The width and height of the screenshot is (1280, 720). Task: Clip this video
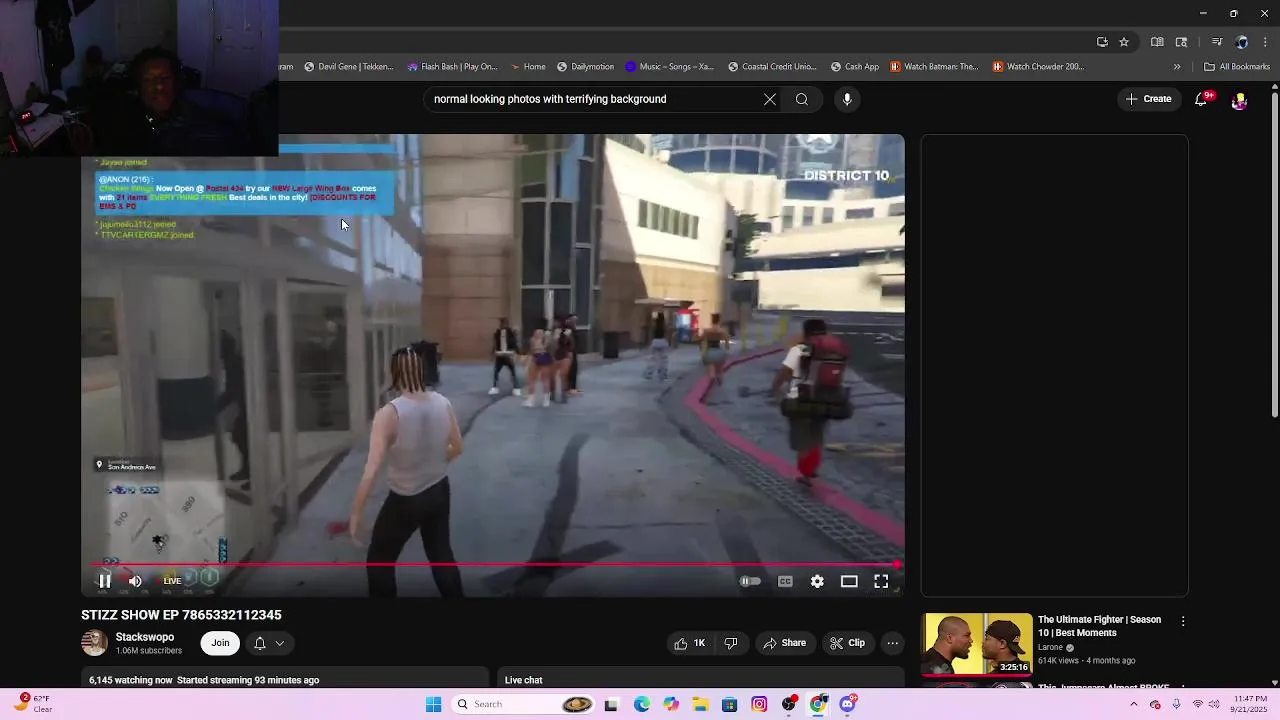point(847,643)
